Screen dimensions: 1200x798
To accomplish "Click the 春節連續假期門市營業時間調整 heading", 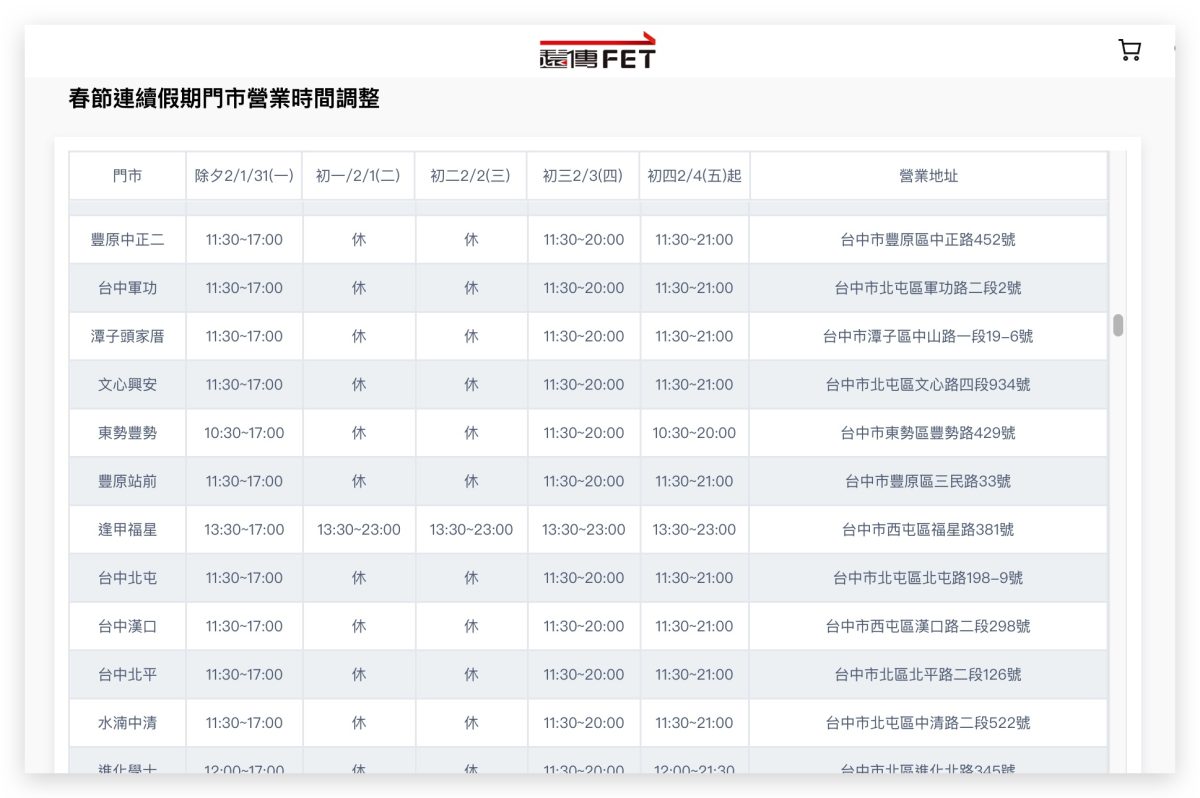I will (224, 99).
